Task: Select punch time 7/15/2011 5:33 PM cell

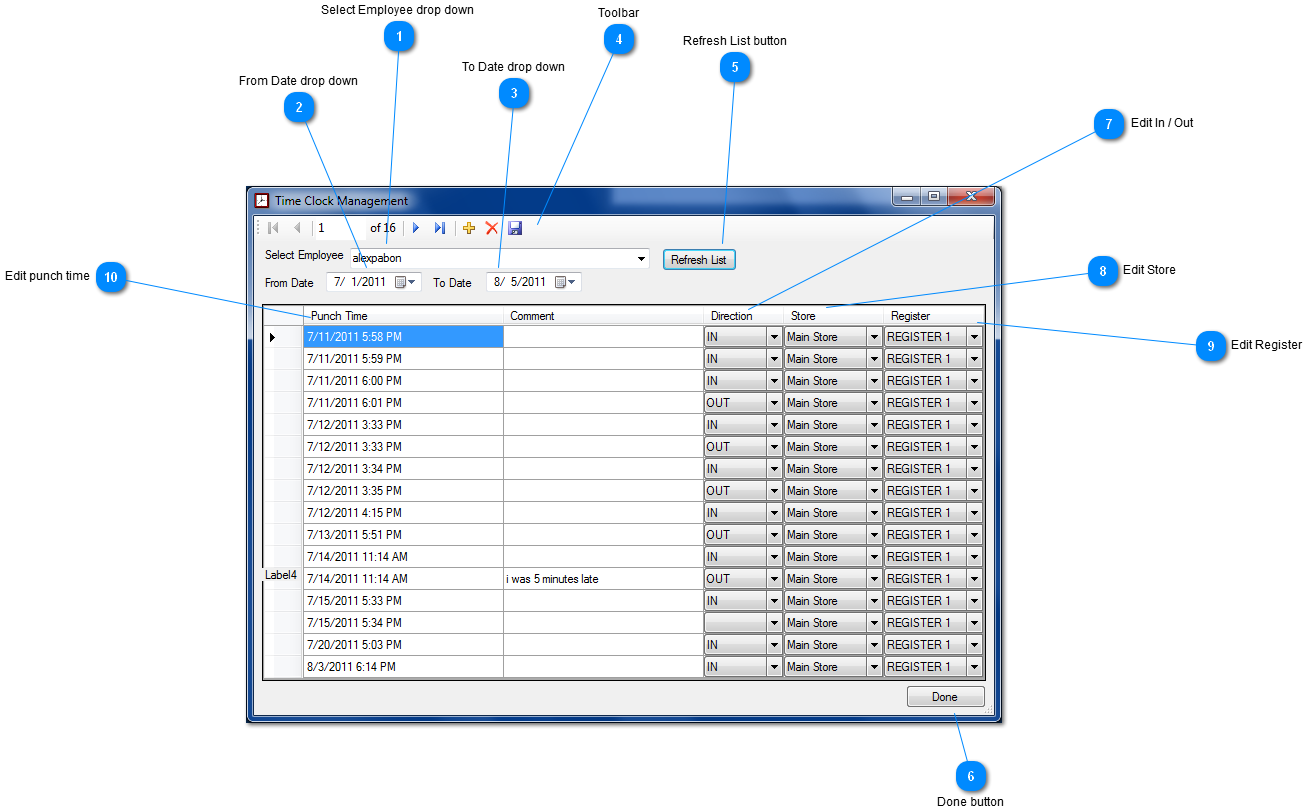Action: click(x=403, y=601)
